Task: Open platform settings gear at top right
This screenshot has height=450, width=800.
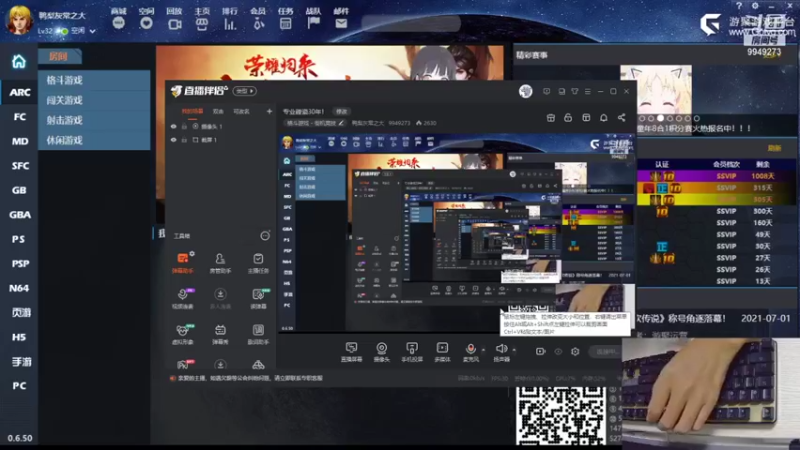Action: 755,6
